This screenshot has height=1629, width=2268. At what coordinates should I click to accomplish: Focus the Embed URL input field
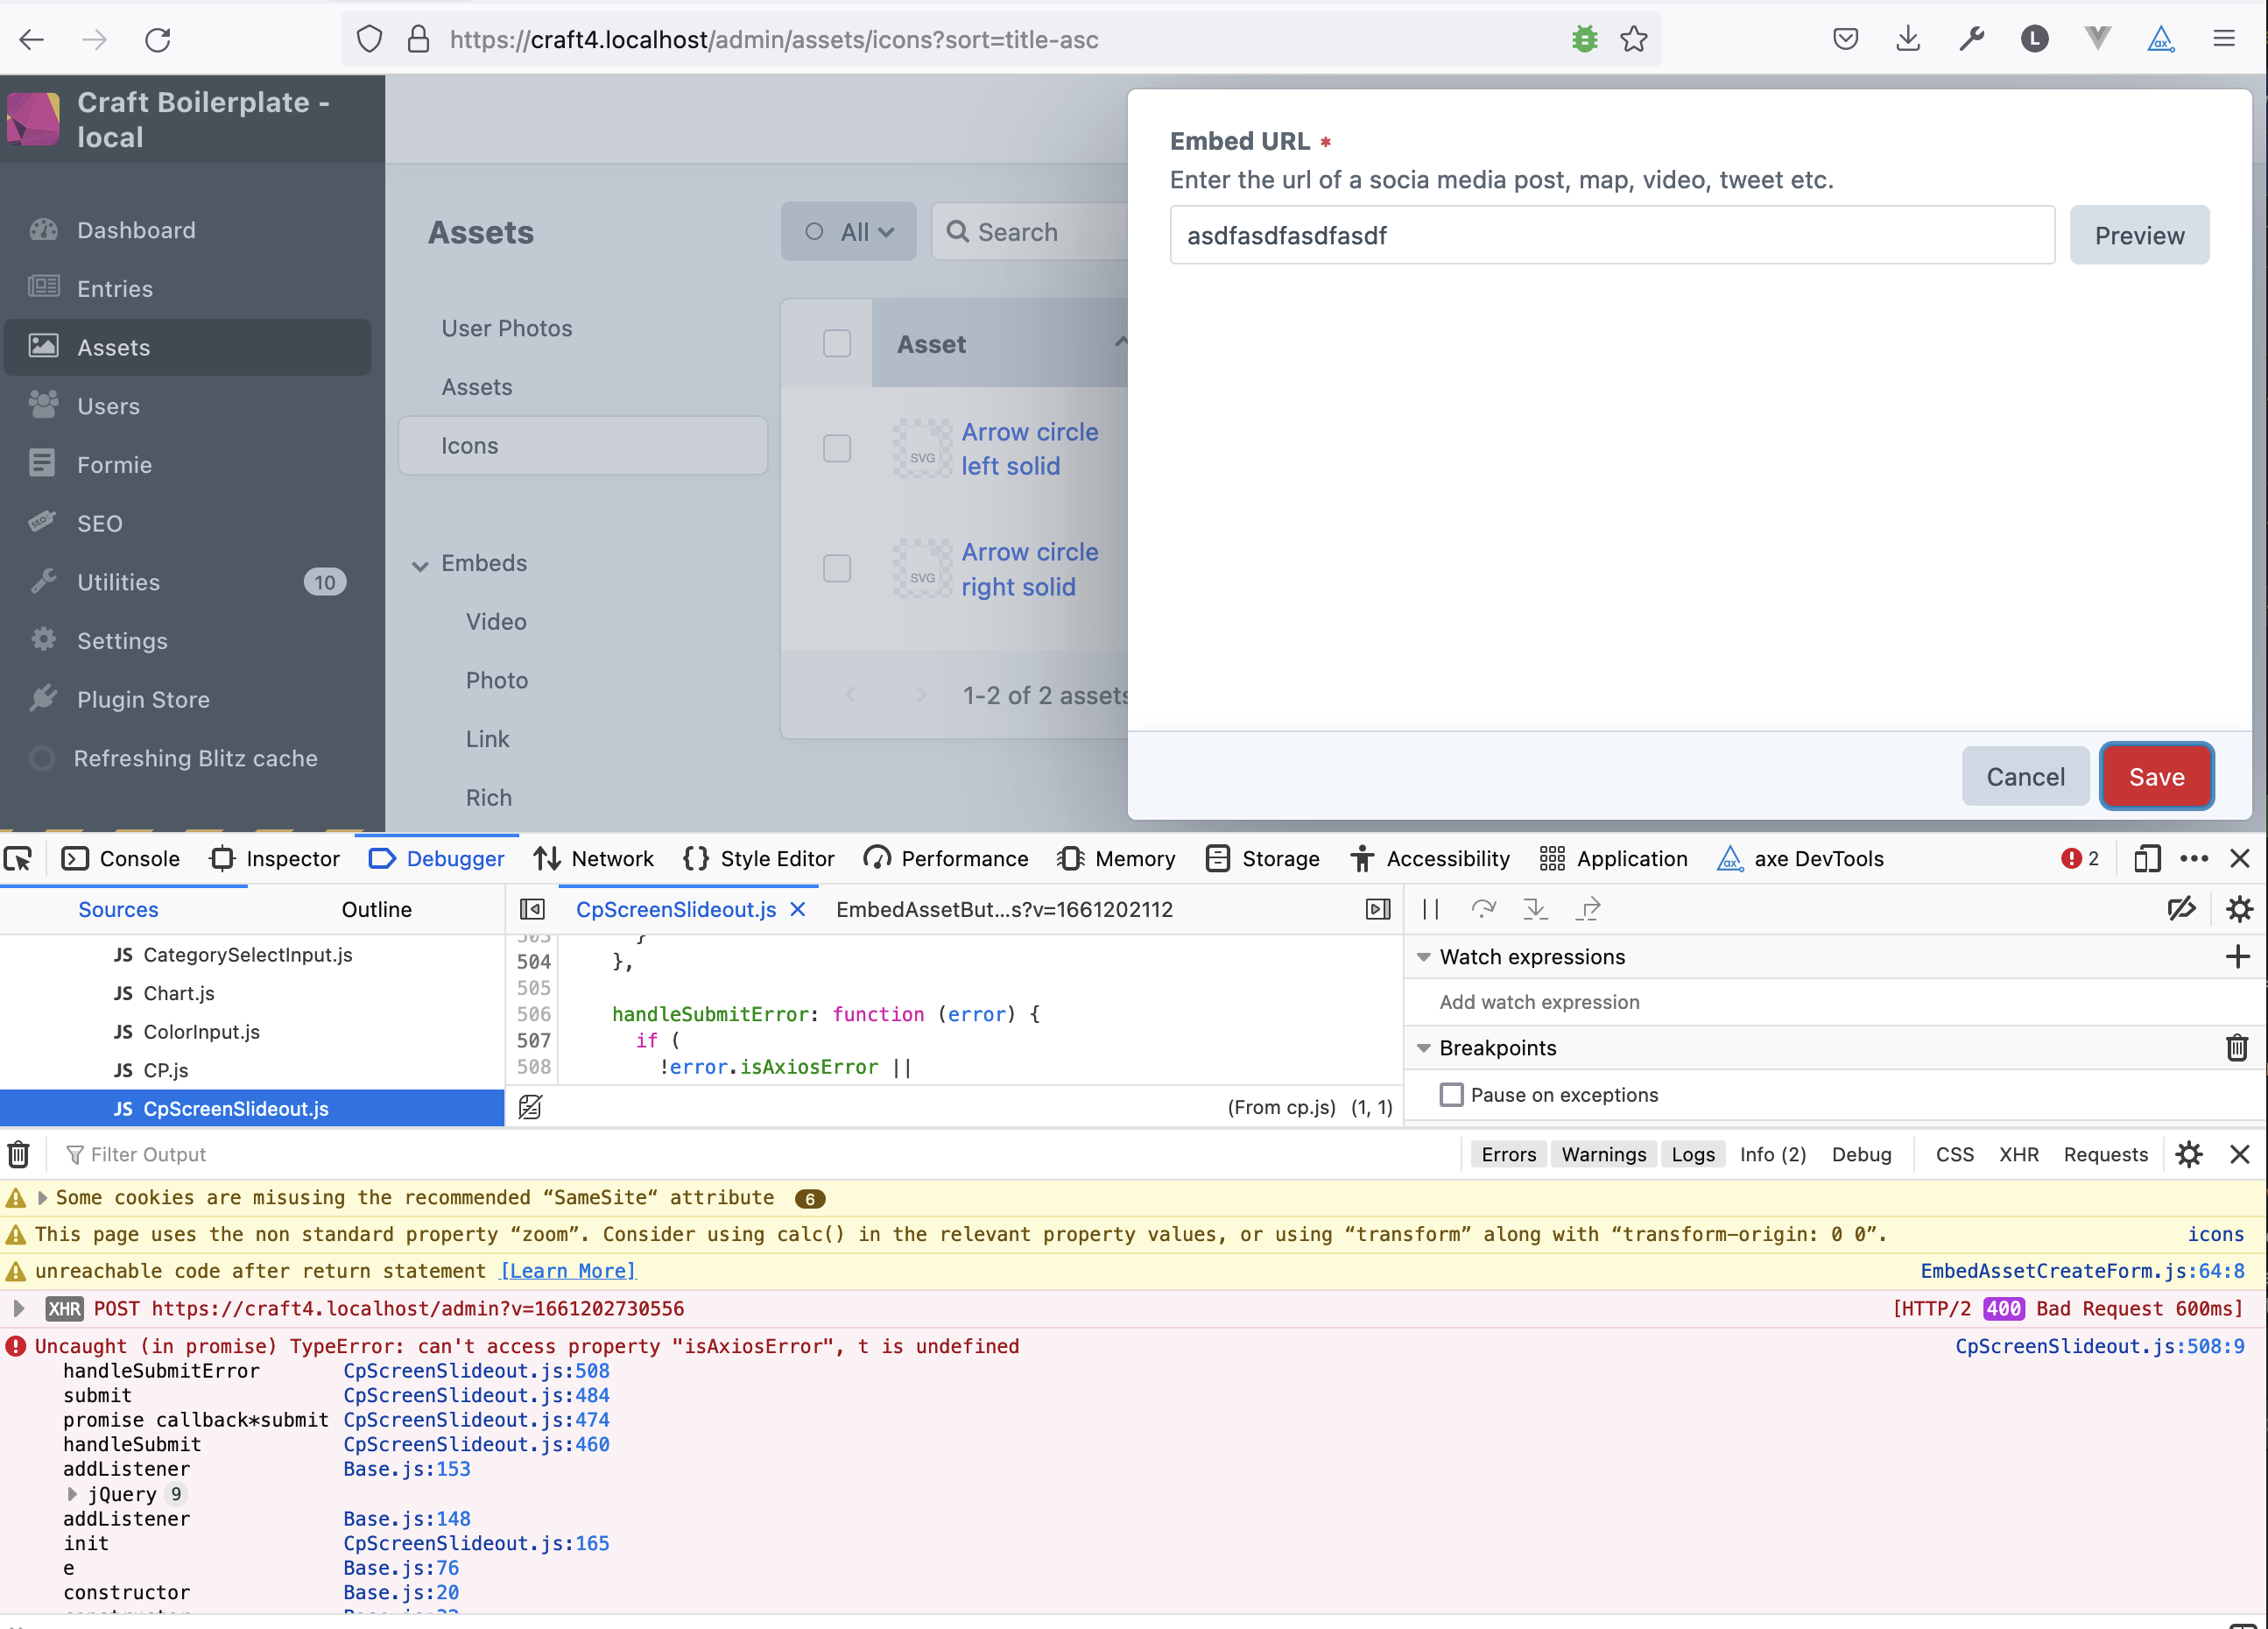pyautogui.click(x=1612, y=235)
